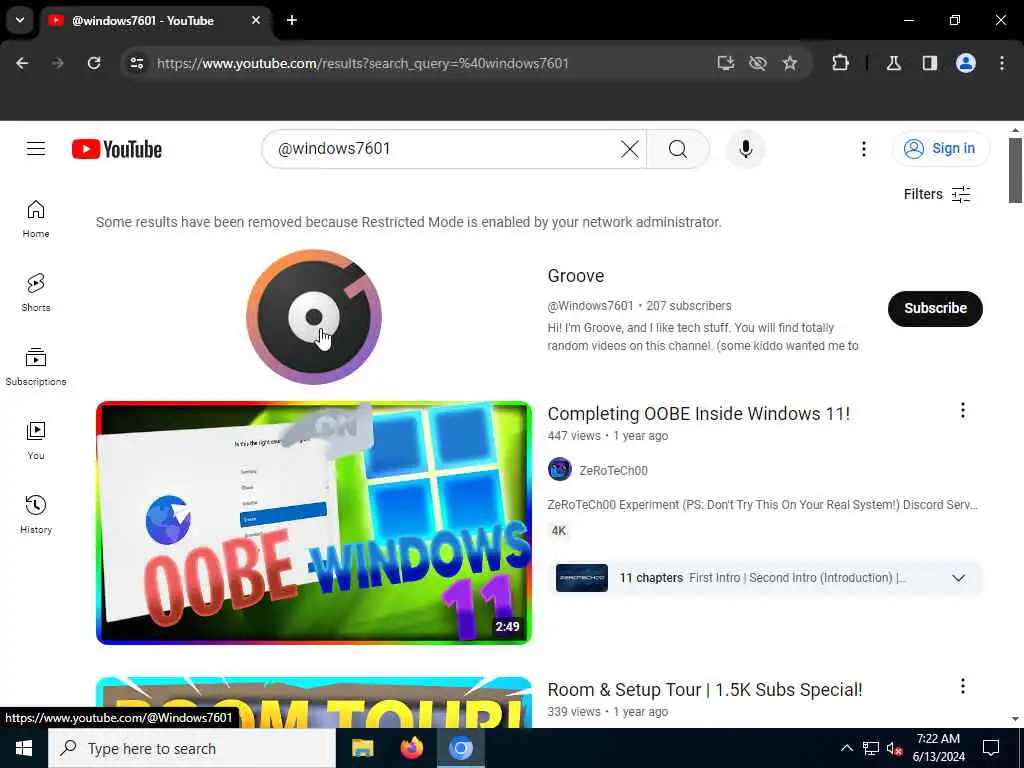Toggle the browser side panel icon

930,63
